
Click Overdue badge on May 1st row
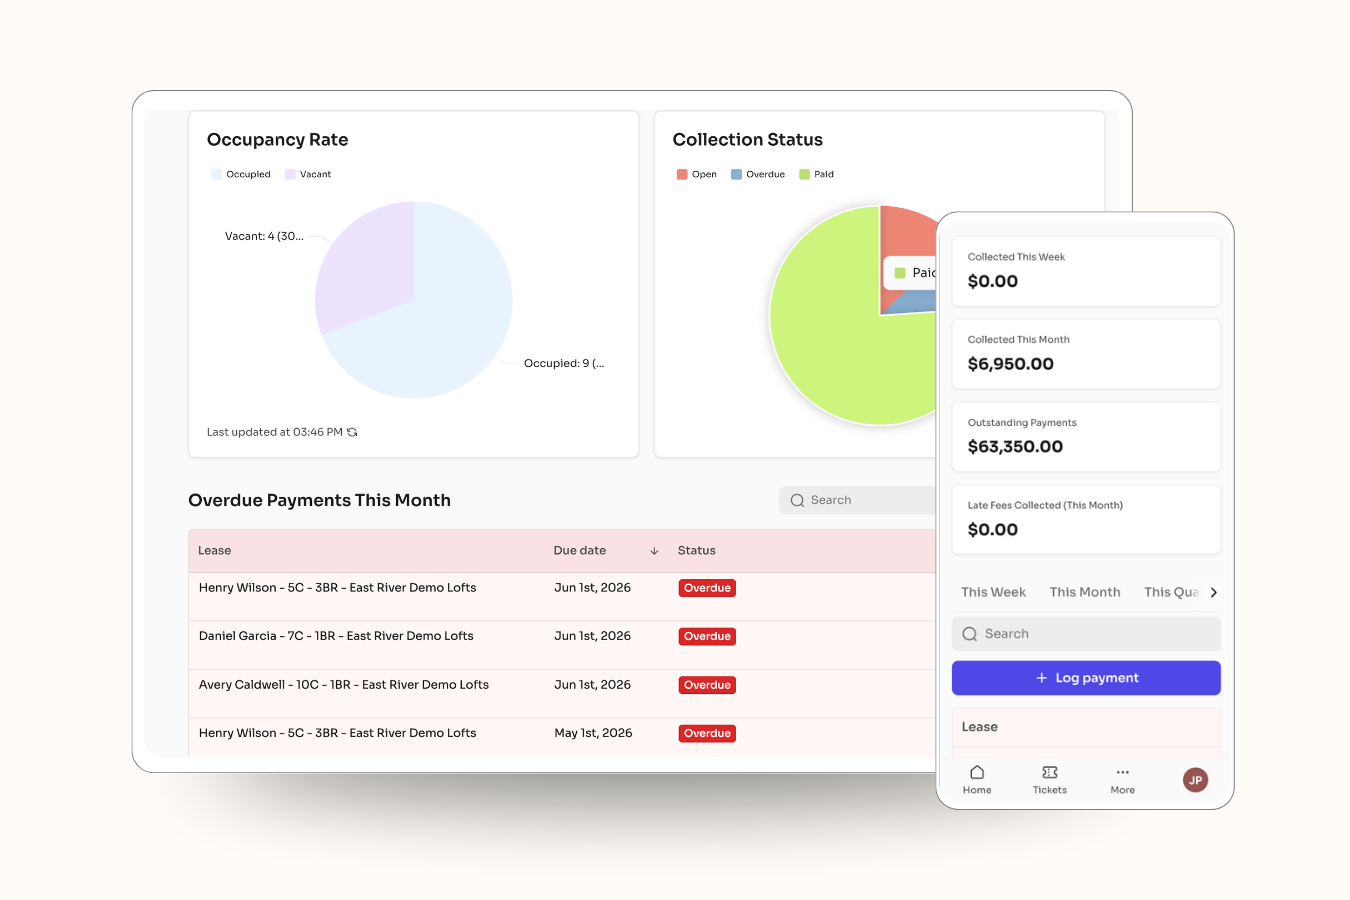[707, 733]
